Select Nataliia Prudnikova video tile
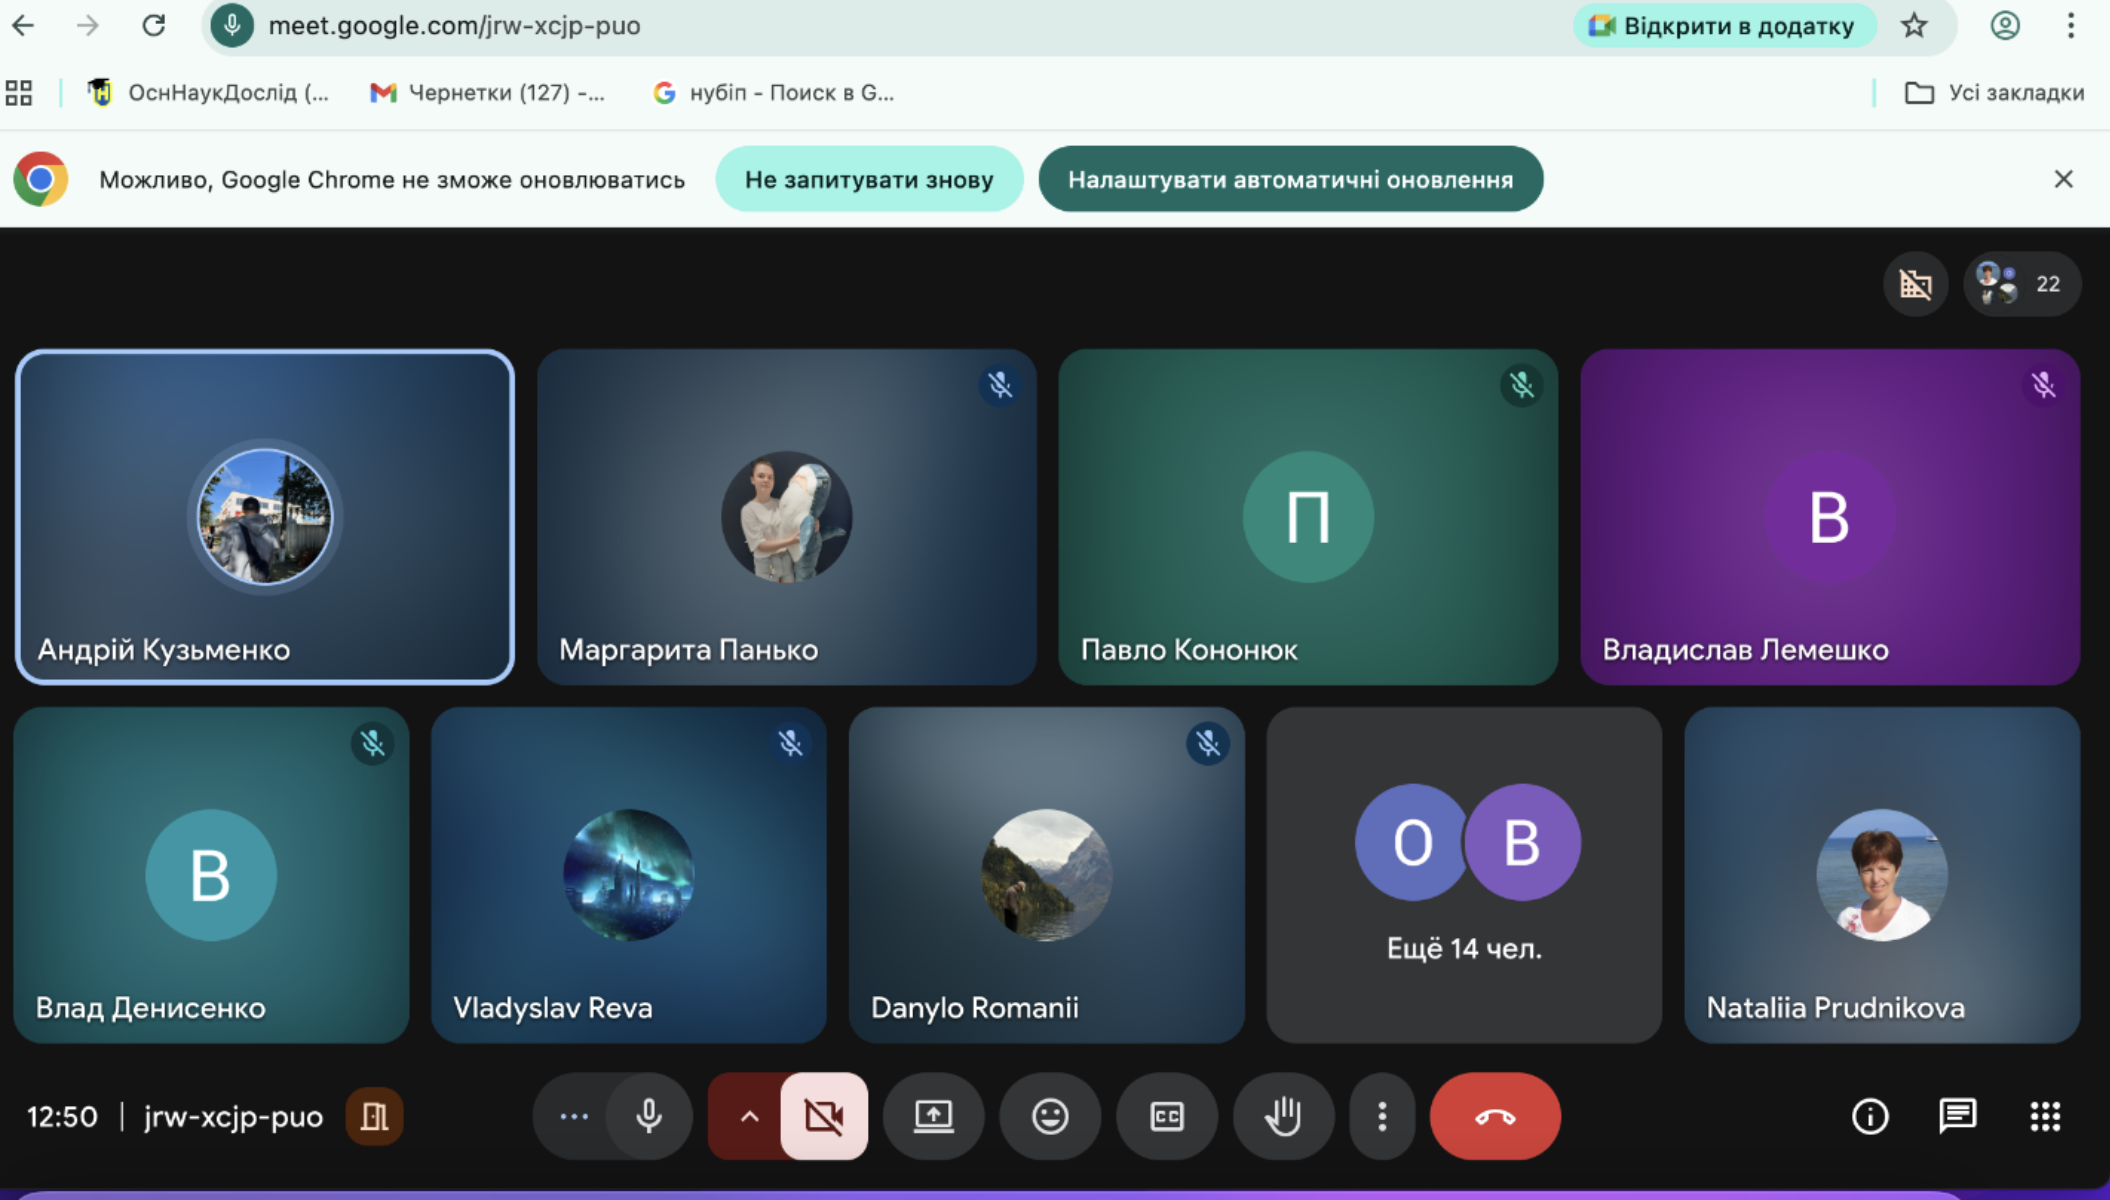The image size is (2110, 1200). click(x=1881, y=875)
